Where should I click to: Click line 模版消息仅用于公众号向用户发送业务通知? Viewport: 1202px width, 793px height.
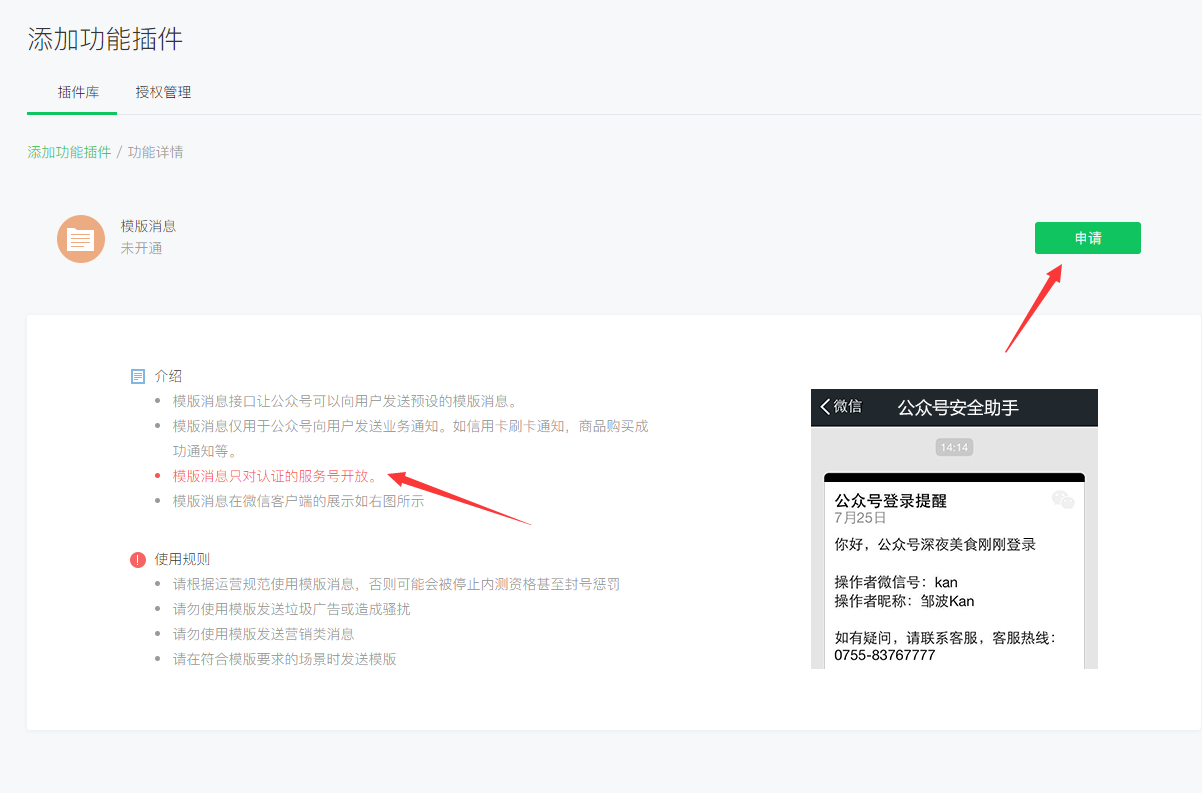pyautogui.click(x=411, y=438)
